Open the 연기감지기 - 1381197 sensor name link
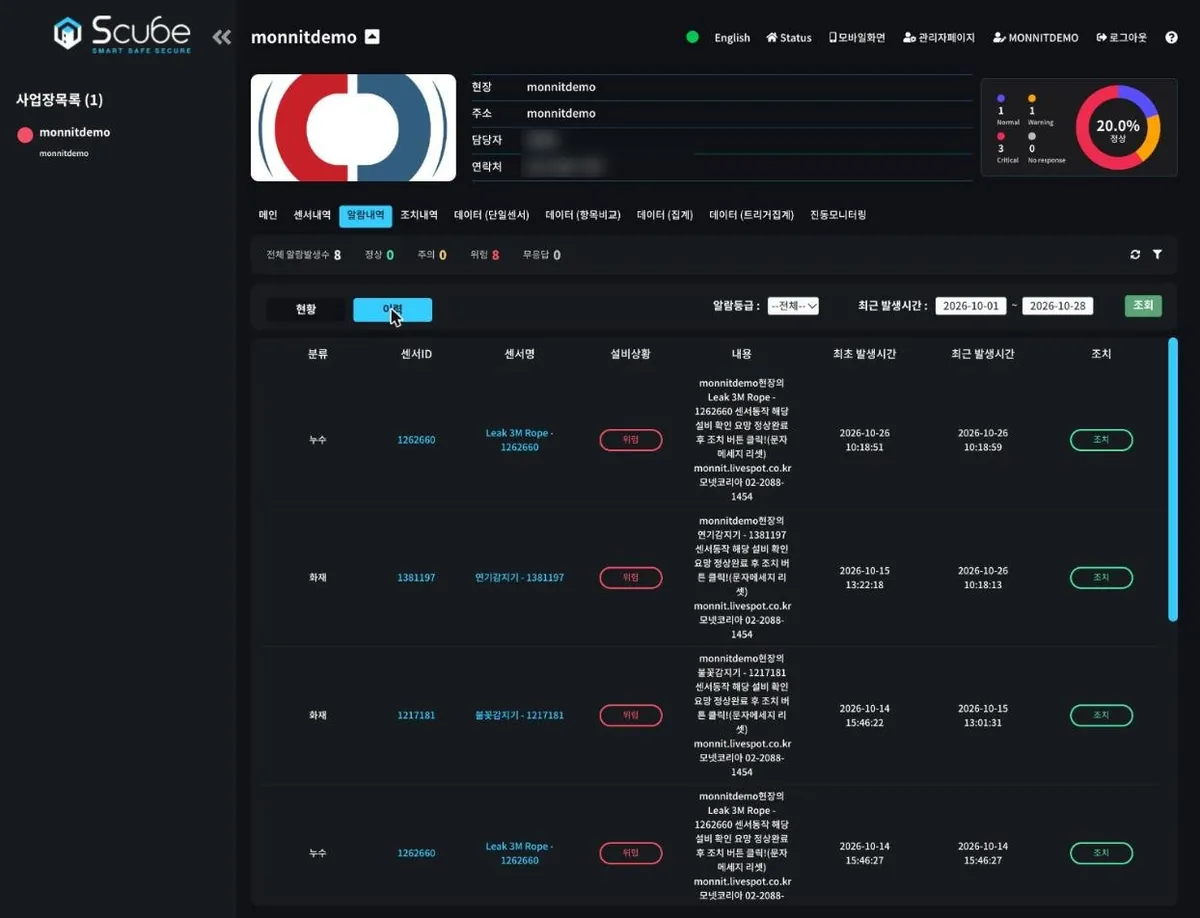This screenshot has width=1200, height=918. [519, 578]
